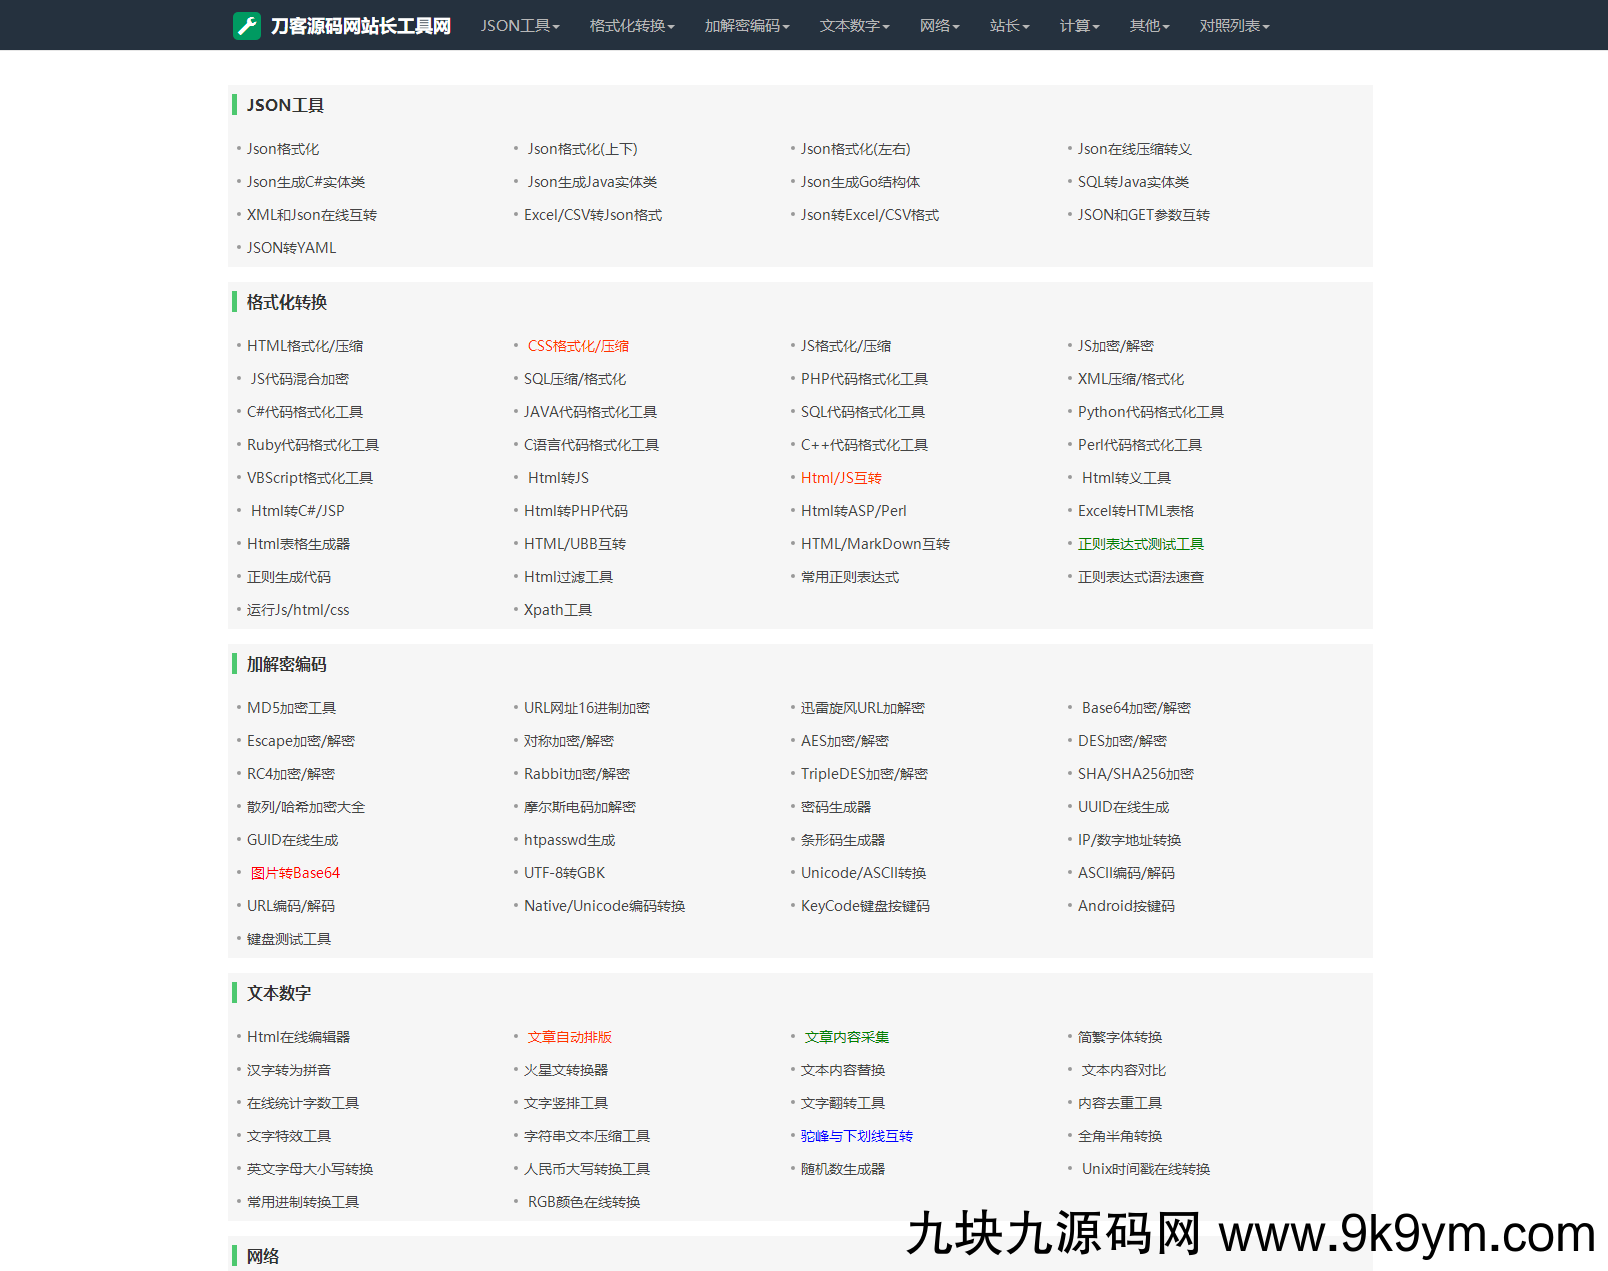Expand the 文本数字 dropdown in navbar

pyautogui.click(x=854, y=26)
